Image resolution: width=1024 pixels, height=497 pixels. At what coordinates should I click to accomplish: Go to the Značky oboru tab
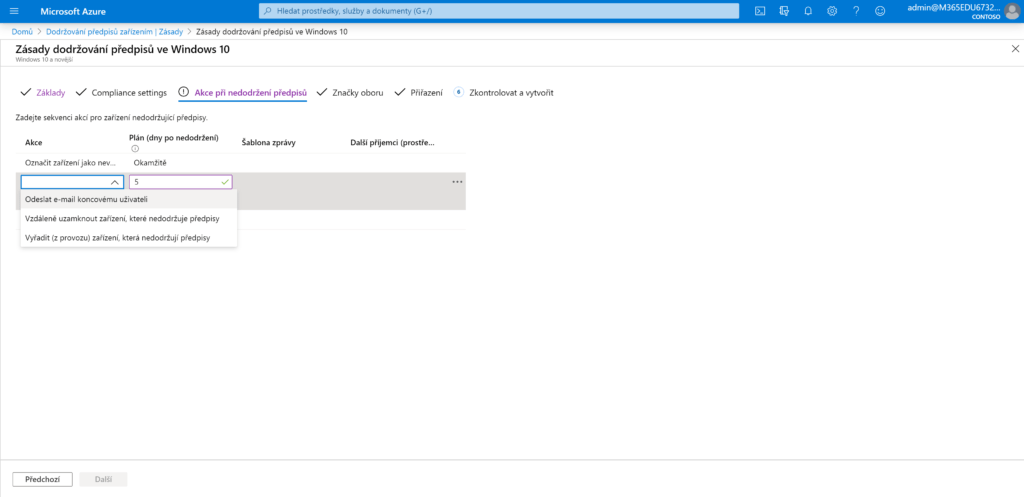pos(357,92)
